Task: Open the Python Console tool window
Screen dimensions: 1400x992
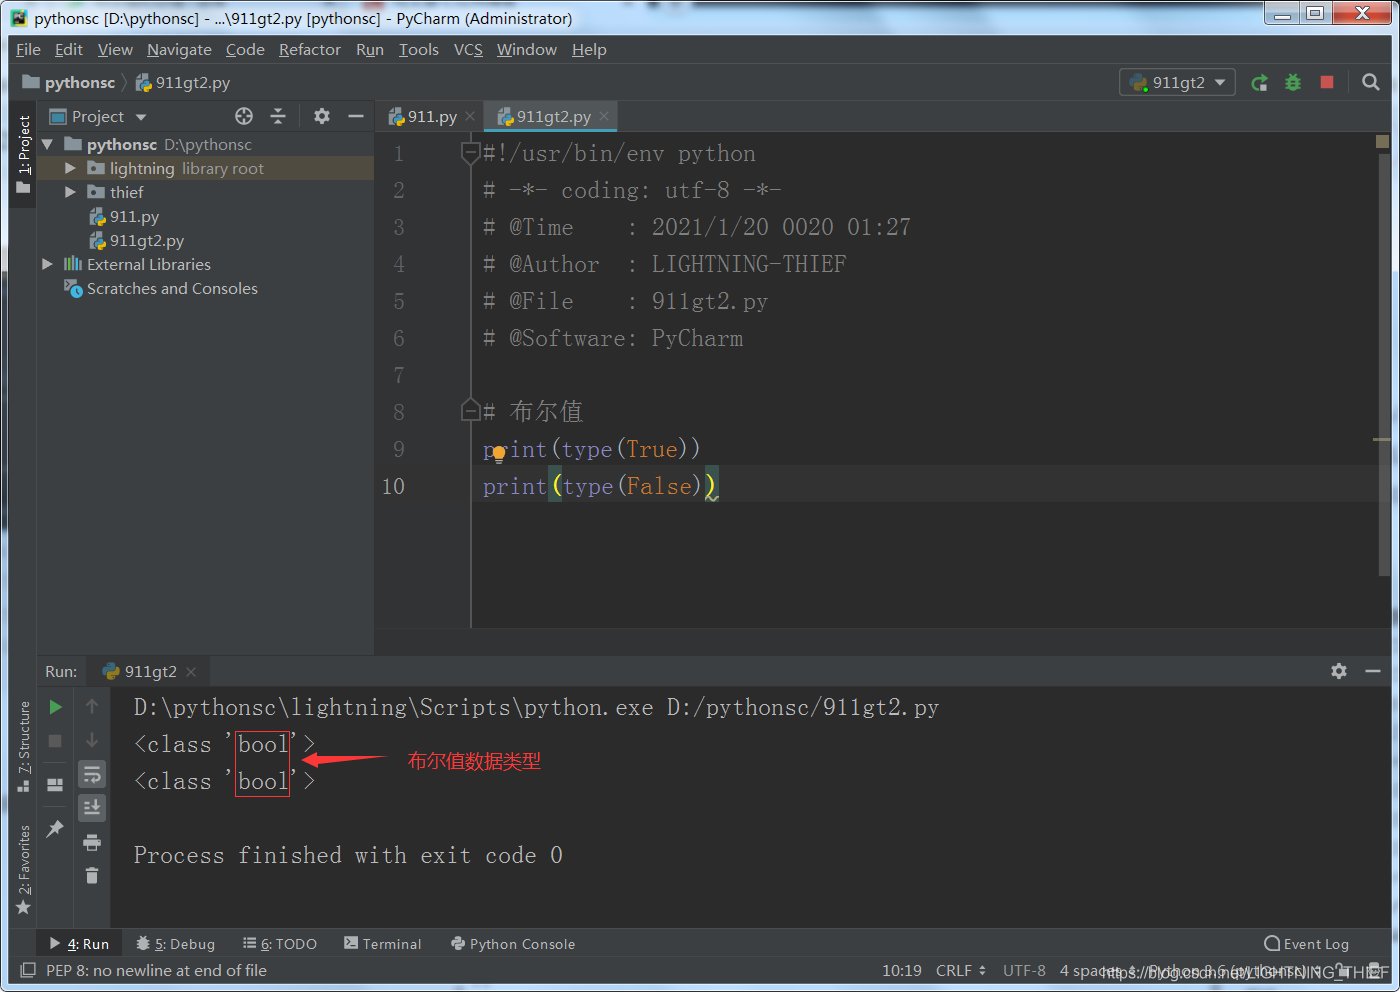Action: (513, 943)
